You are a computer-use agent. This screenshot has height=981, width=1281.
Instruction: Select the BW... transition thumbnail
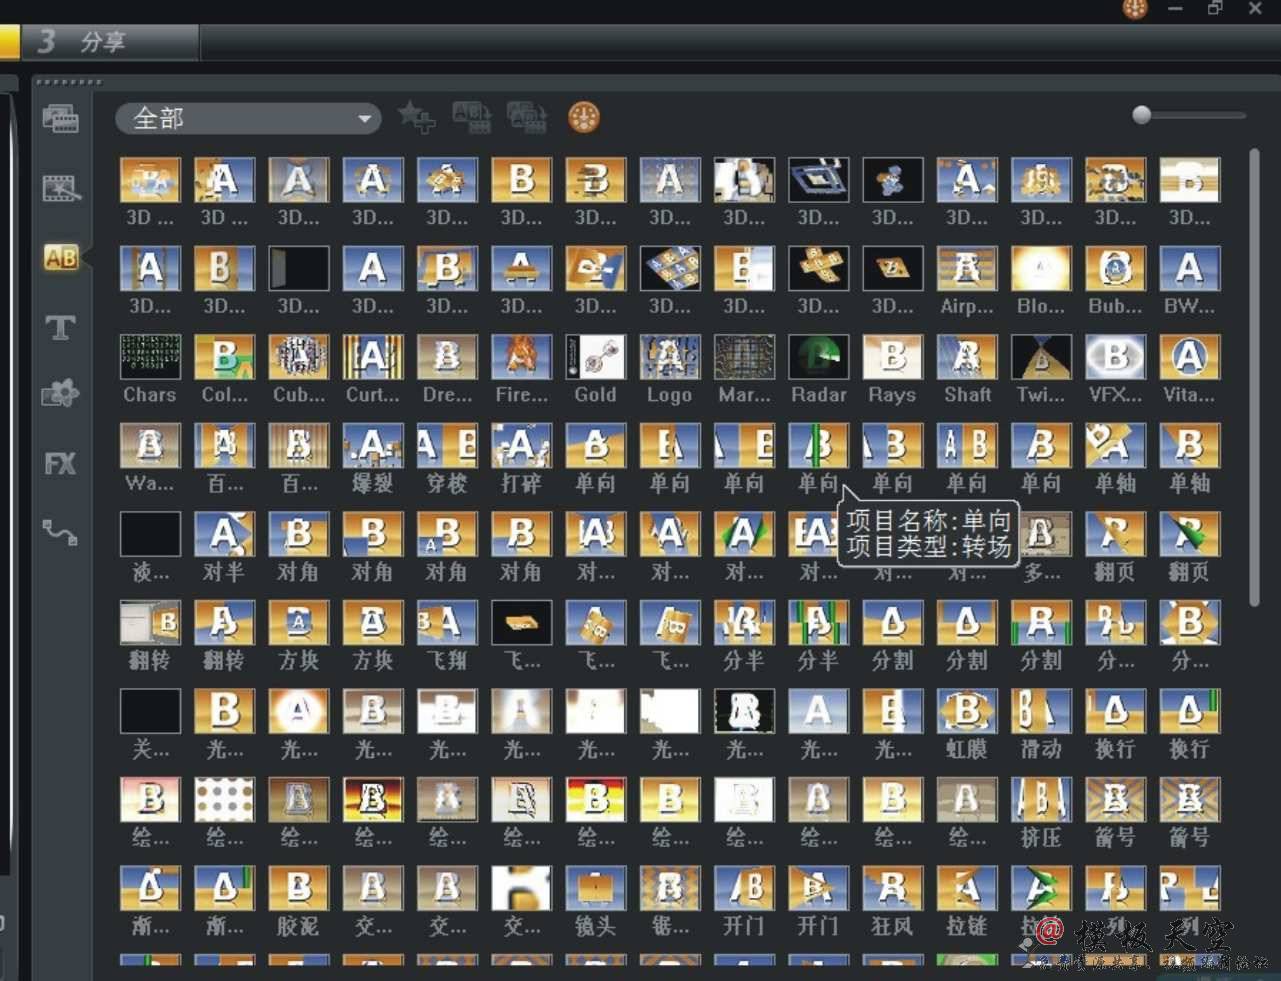(x=1189, y=270)
